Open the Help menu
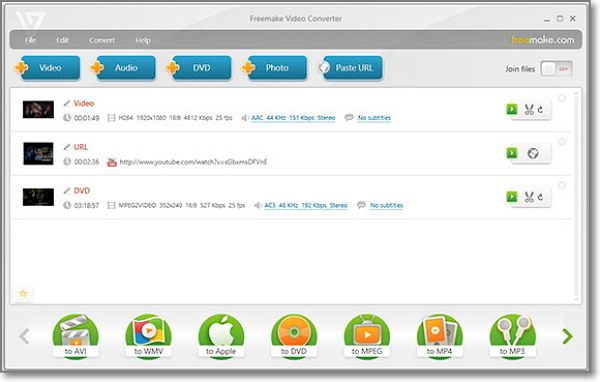Screen dimensions: 600x382 (x=143, y=40)
